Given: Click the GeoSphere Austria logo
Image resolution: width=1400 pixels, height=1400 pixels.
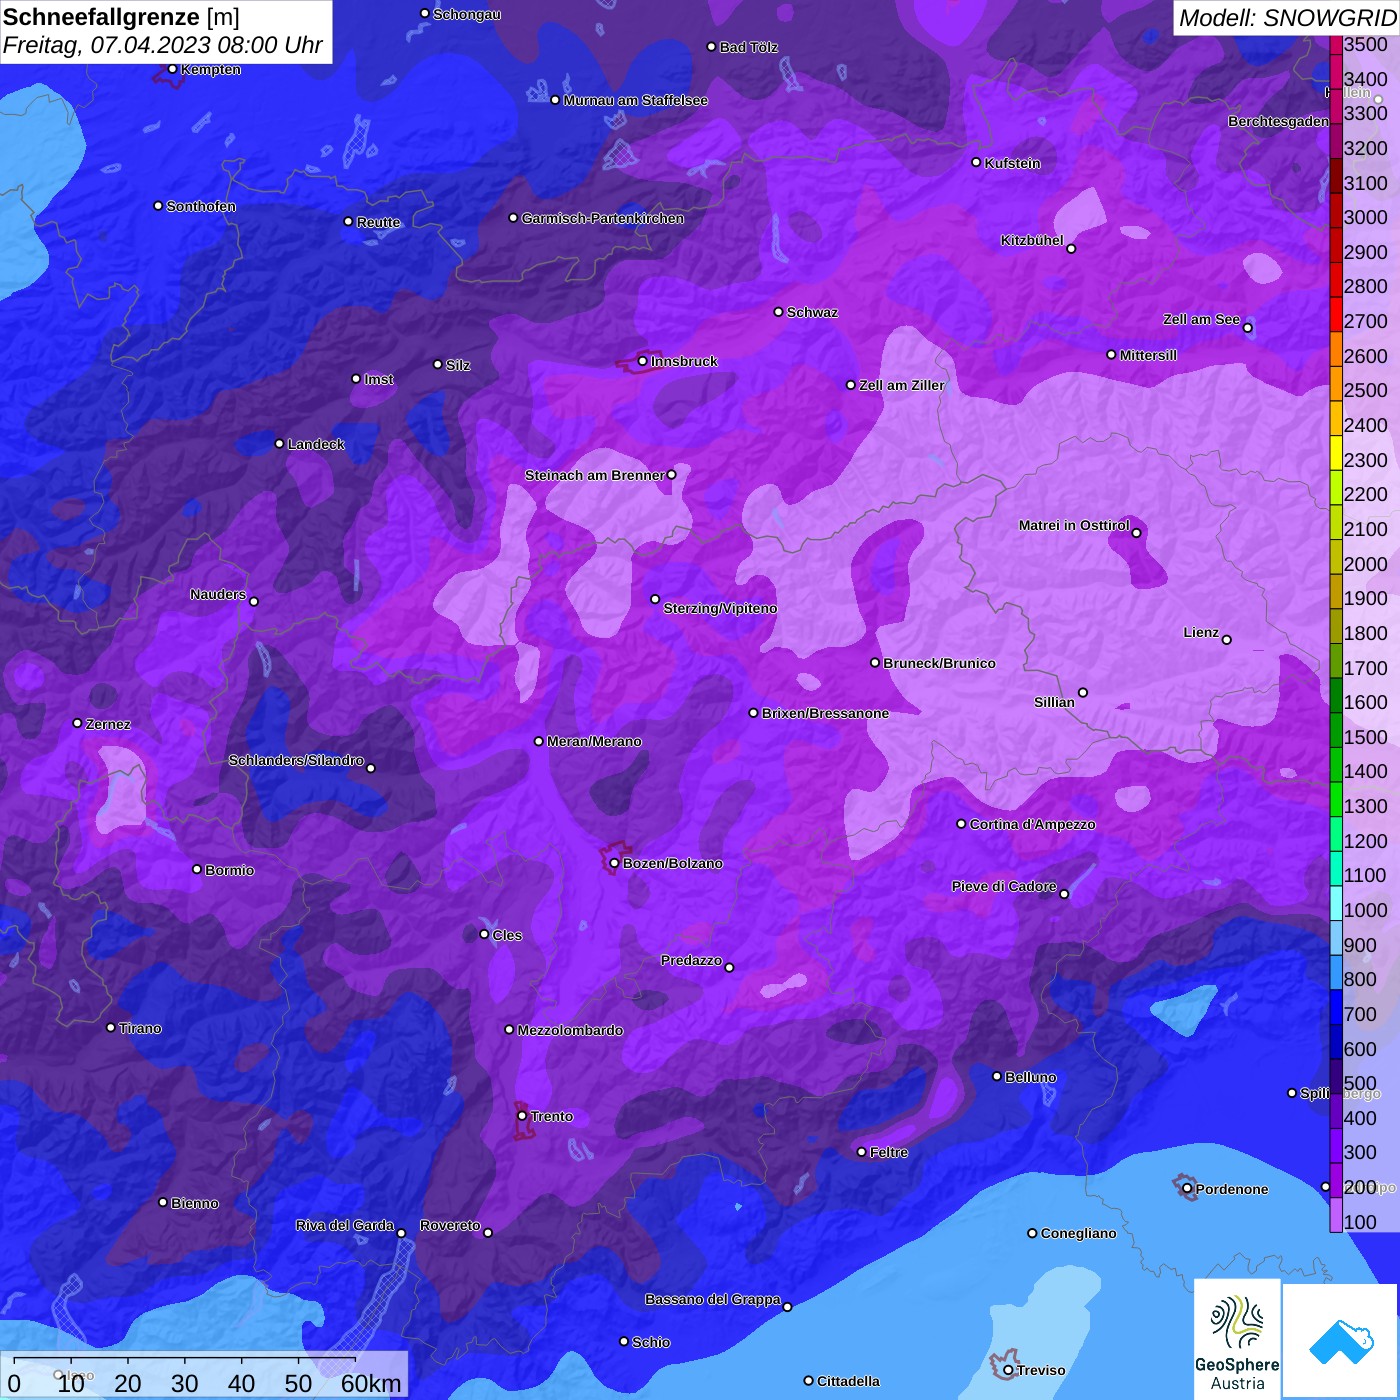Looking at the screenshot, I should pyautogui.click(x=1237, y=1338).
